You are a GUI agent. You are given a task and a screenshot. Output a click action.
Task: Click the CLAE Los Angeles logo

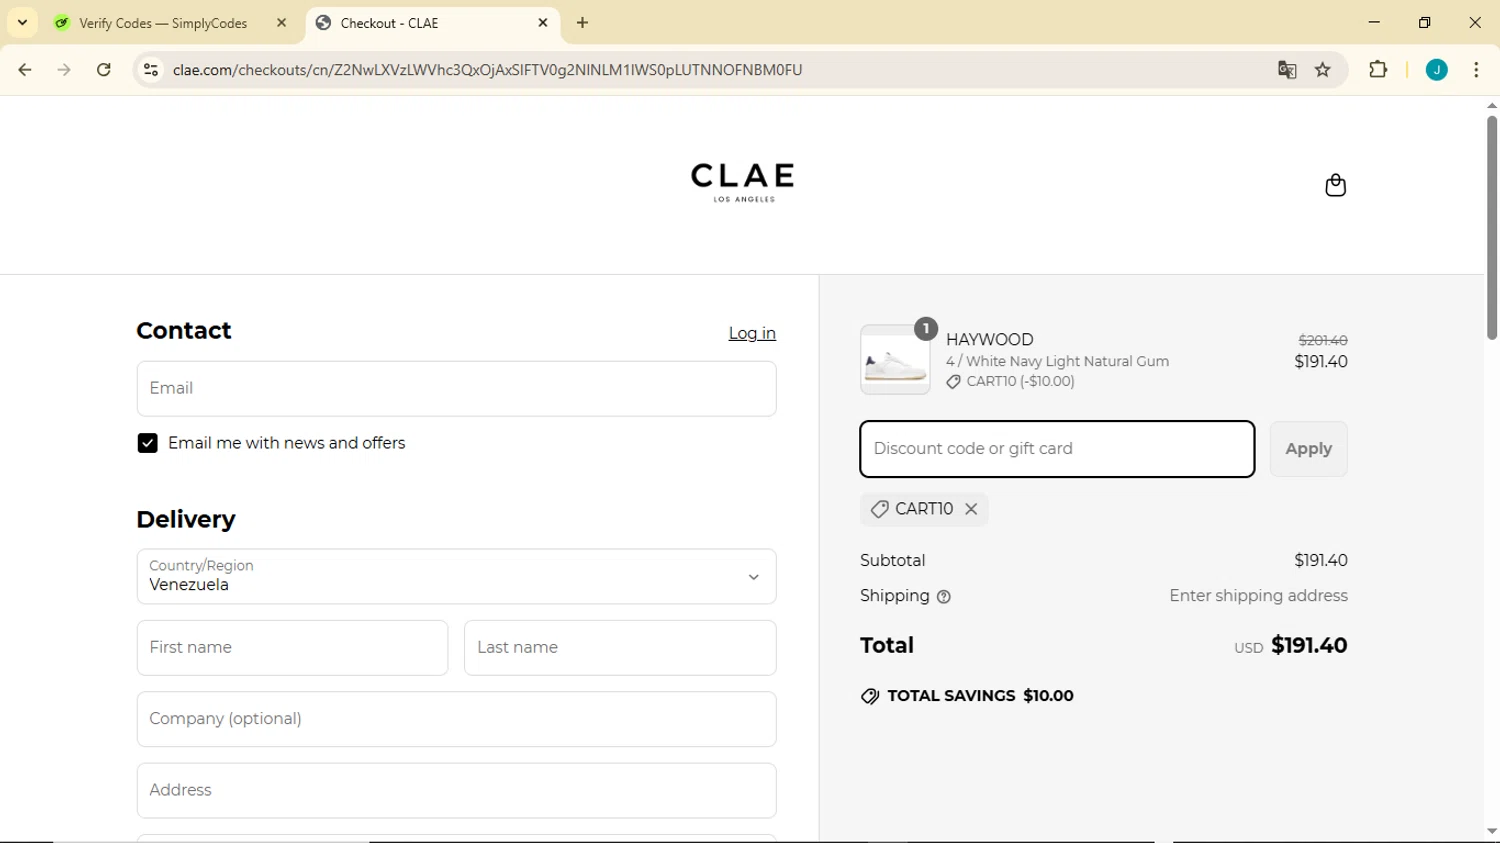tap(743, 182)
